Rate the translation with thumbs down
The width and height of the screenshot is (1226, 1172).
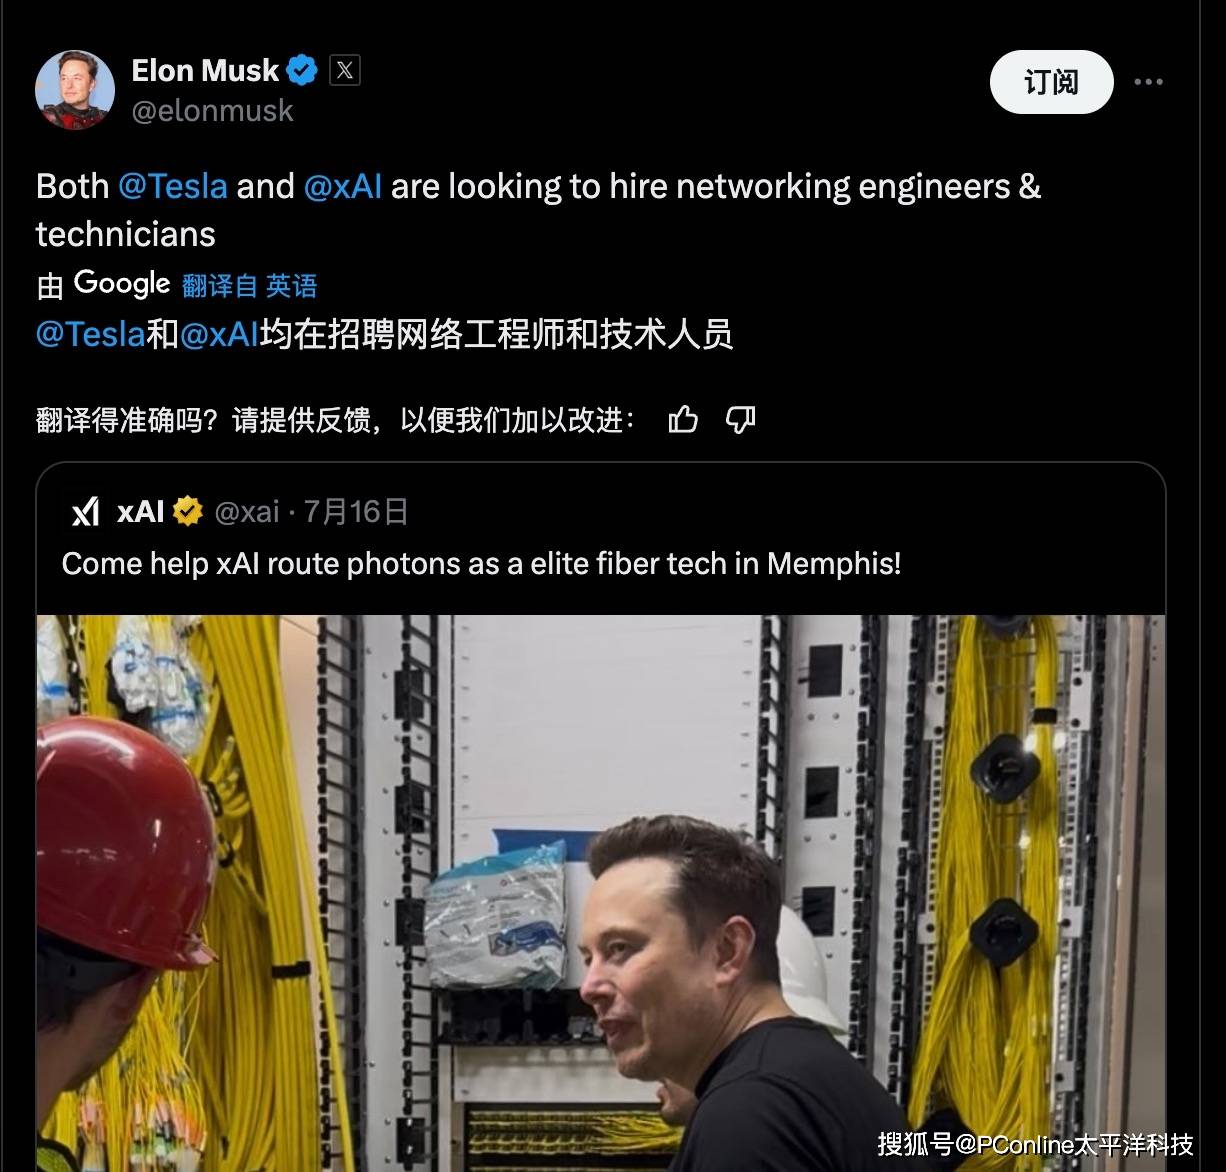pos(740,419)
